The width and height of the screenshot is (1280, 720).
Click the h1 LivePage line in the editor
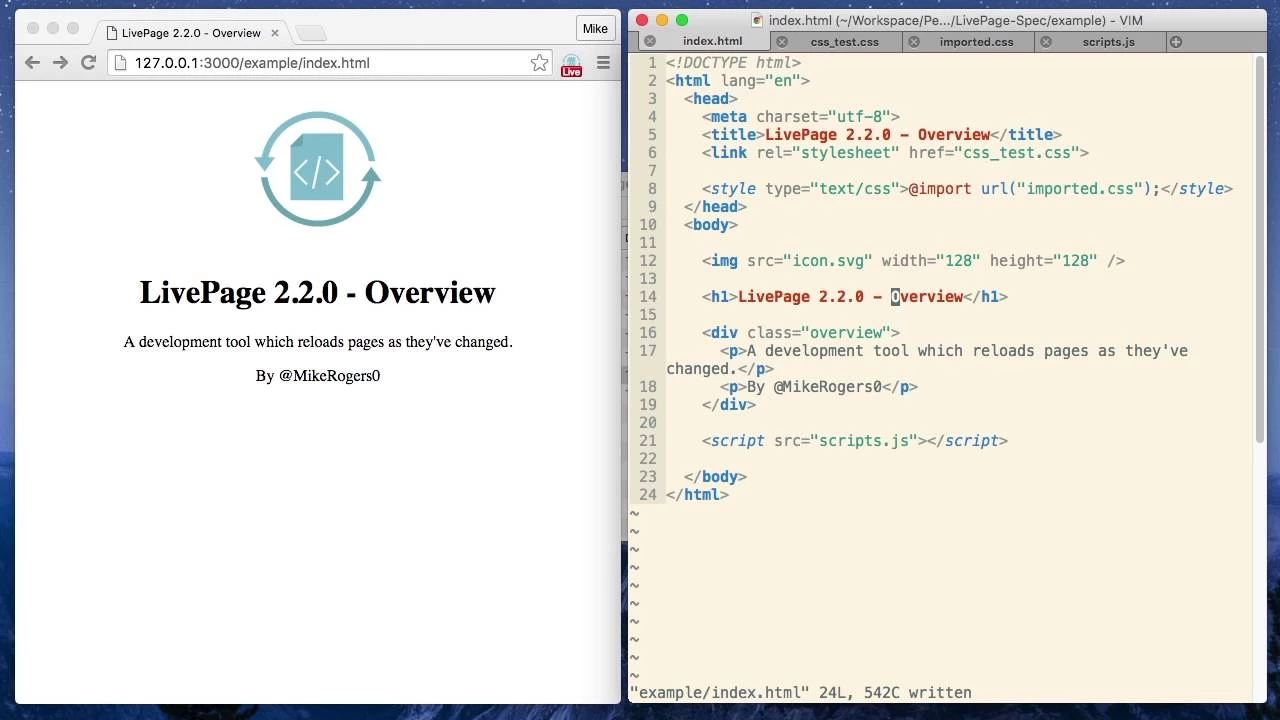click(x=855, y=297)
